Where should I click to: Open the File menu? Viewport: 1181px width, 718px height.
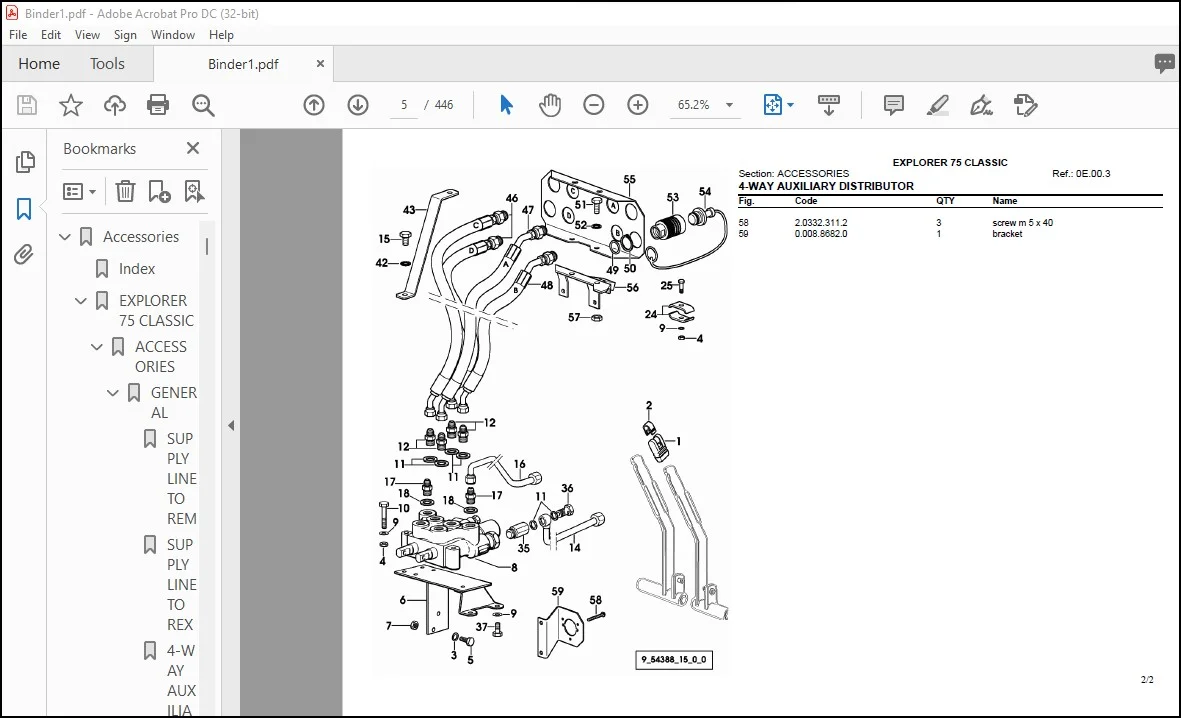(x=18, y=35)
